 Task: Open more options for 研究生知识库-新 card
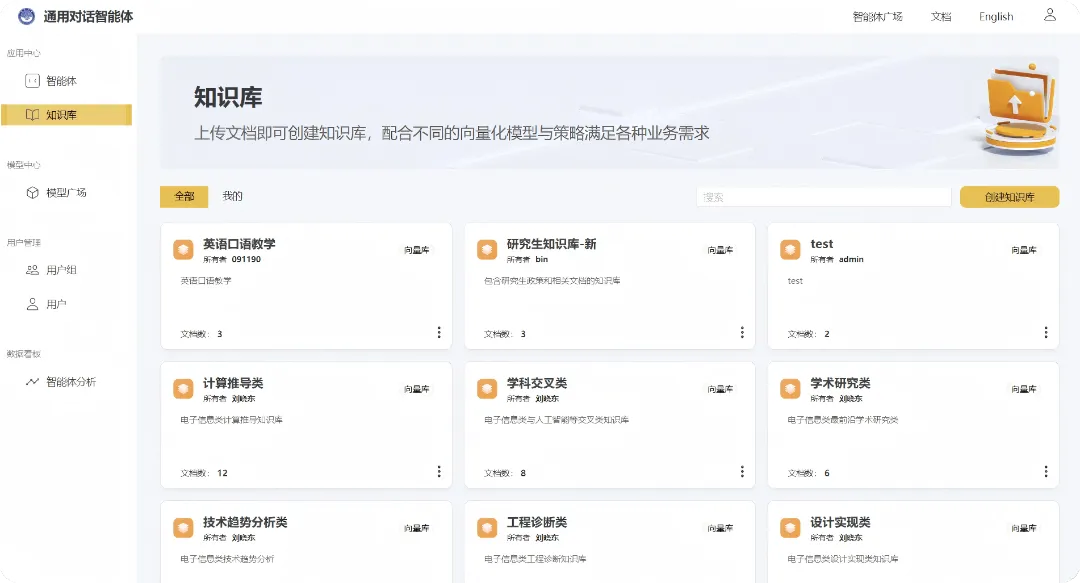pos(742,333)
